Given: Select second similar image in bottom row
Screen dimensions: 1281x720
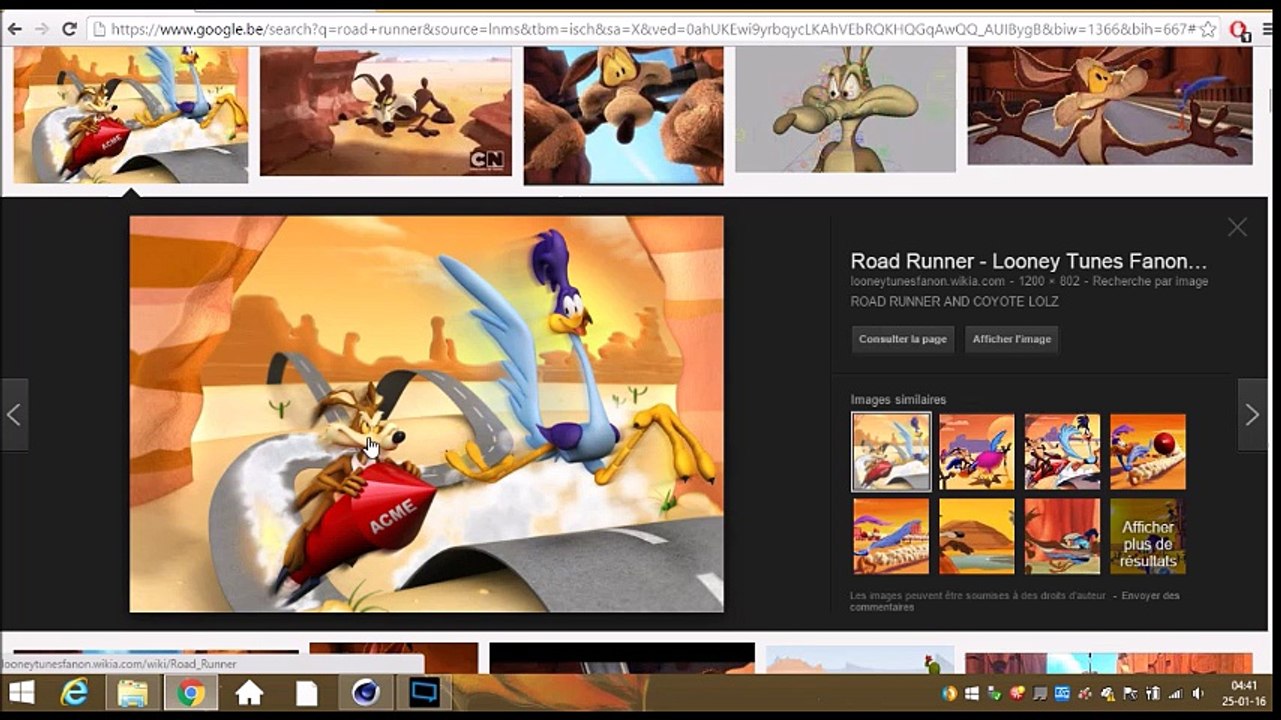Looking at the screenshot, I should [977, 536].
